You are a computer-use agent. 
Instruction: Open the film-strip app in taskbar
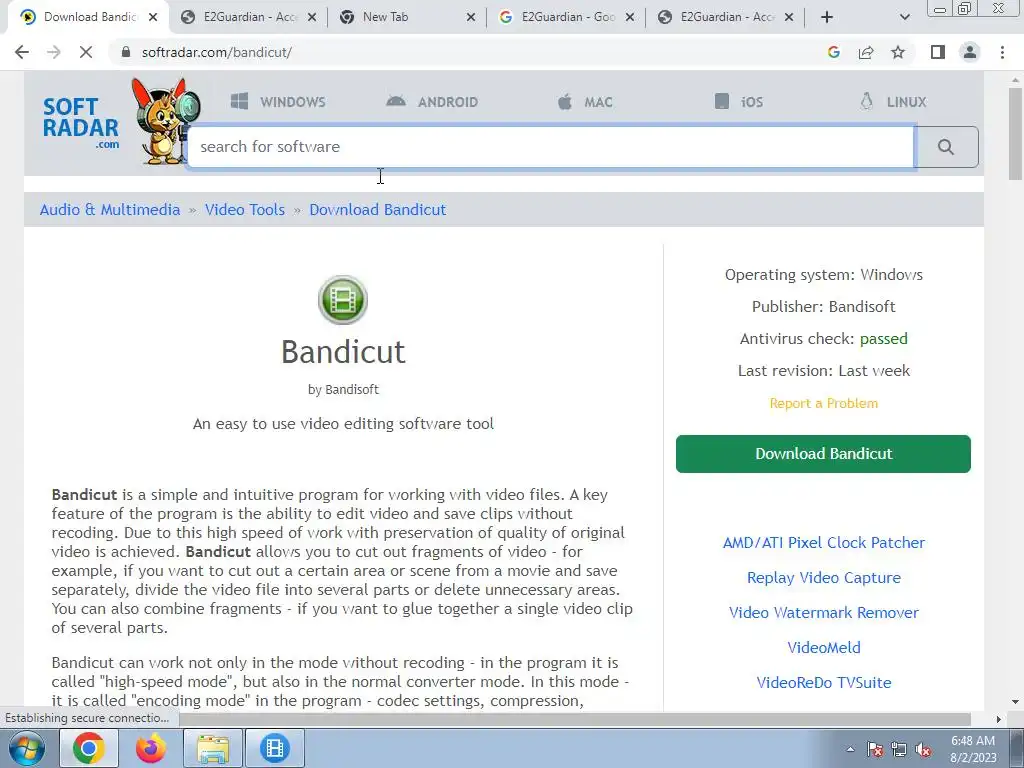tap(275, 748)
